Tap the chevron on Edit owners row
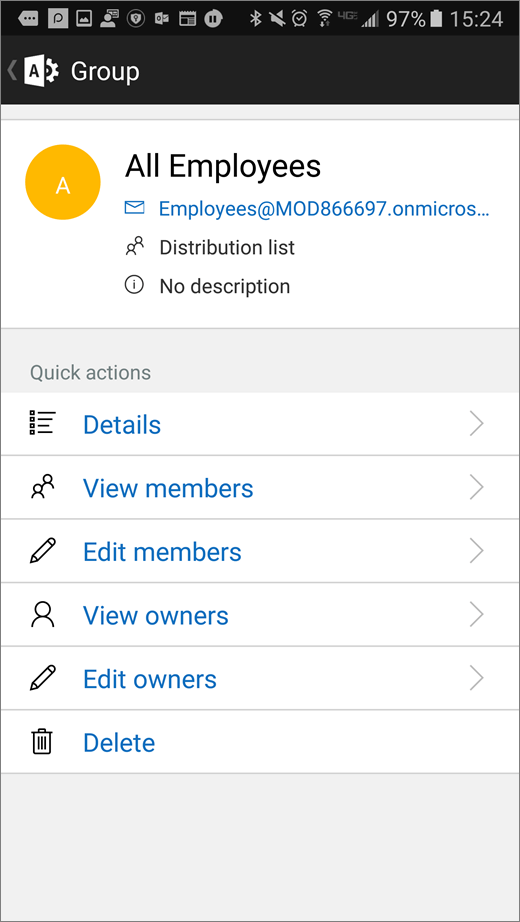Viewport: 520px width, 922px height. [x=477, y=678]
